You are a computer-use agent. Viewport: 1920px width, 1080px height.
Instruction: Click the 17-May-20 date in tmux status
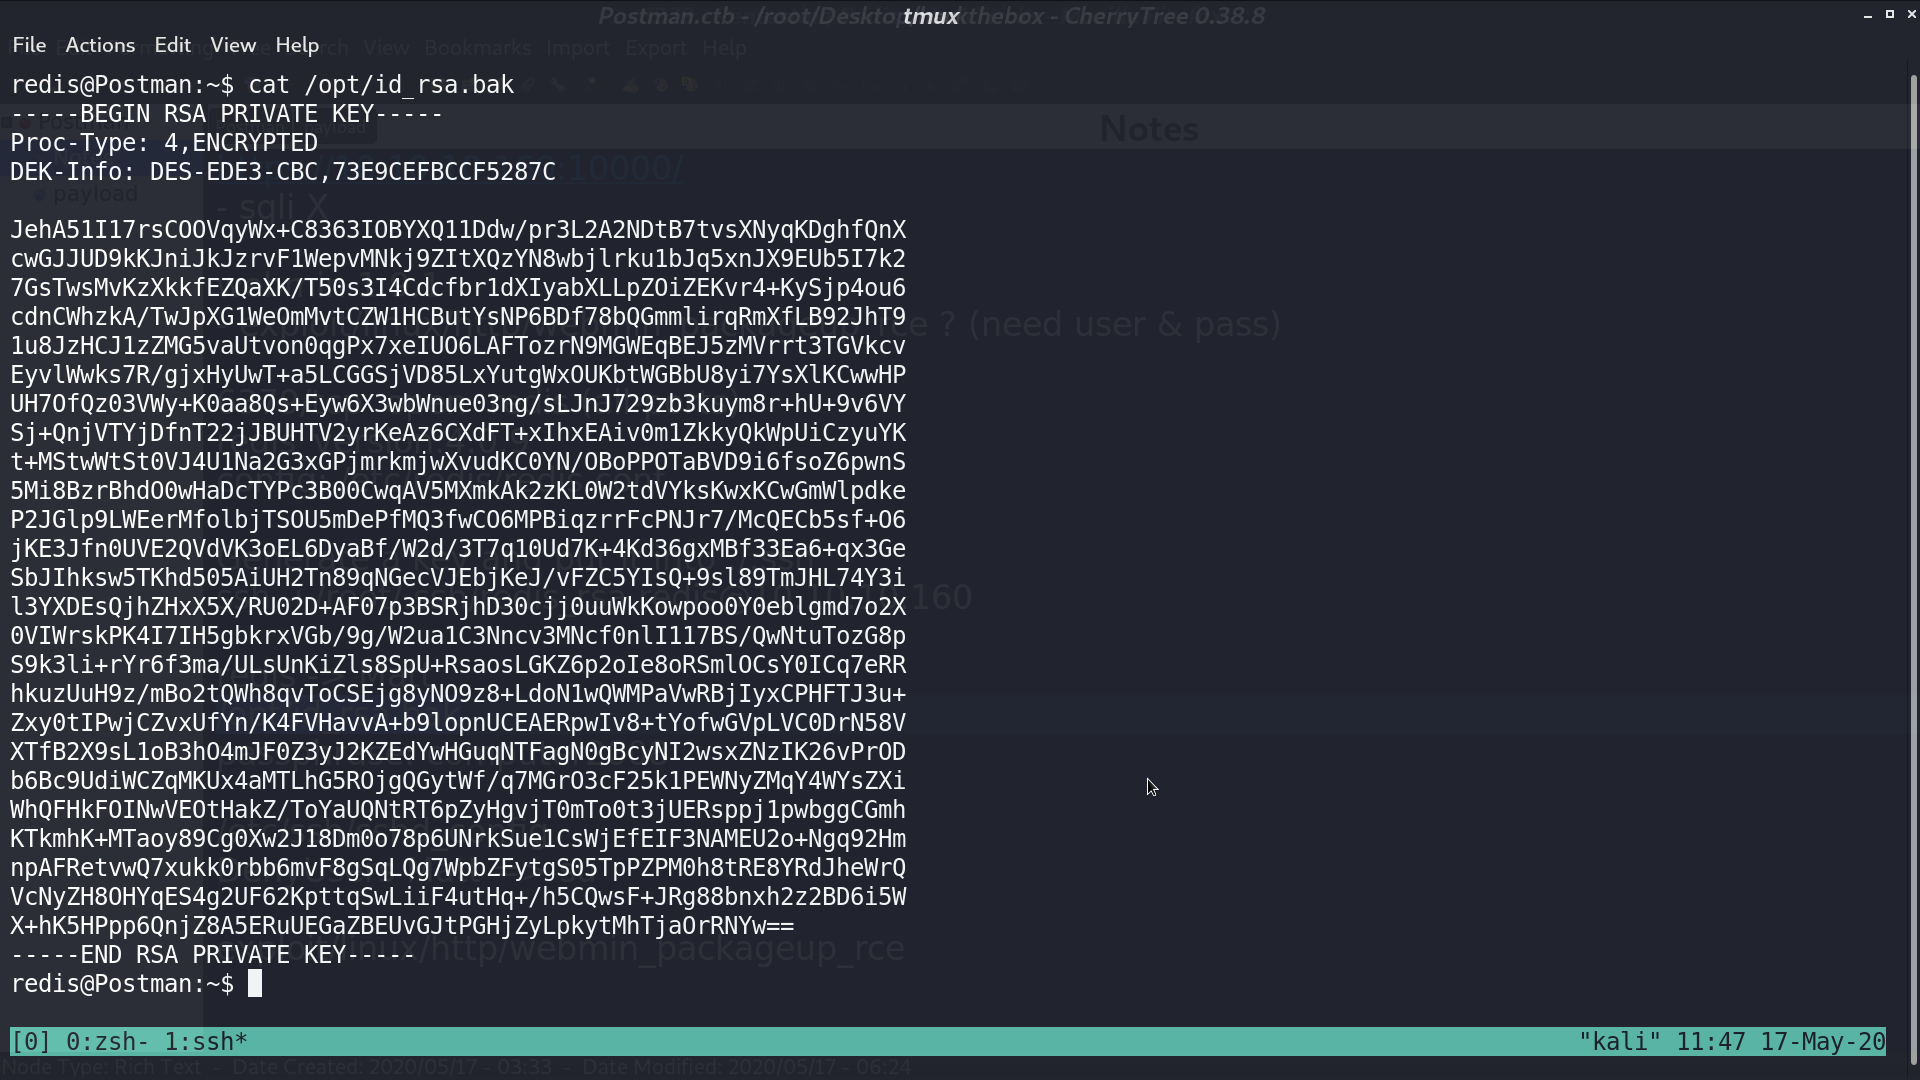tap(1822, 1041)
